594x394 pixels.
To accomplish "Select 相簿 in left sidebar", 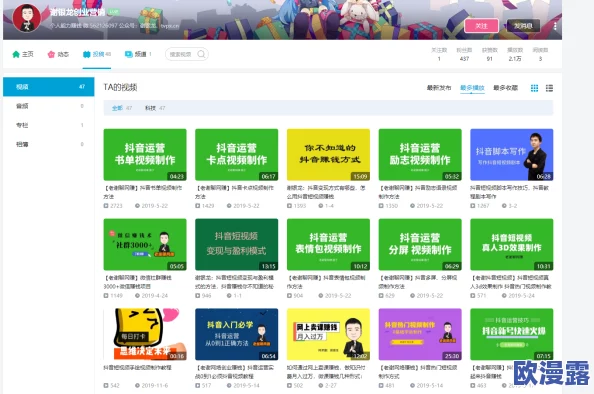I will tap(48, 144).
